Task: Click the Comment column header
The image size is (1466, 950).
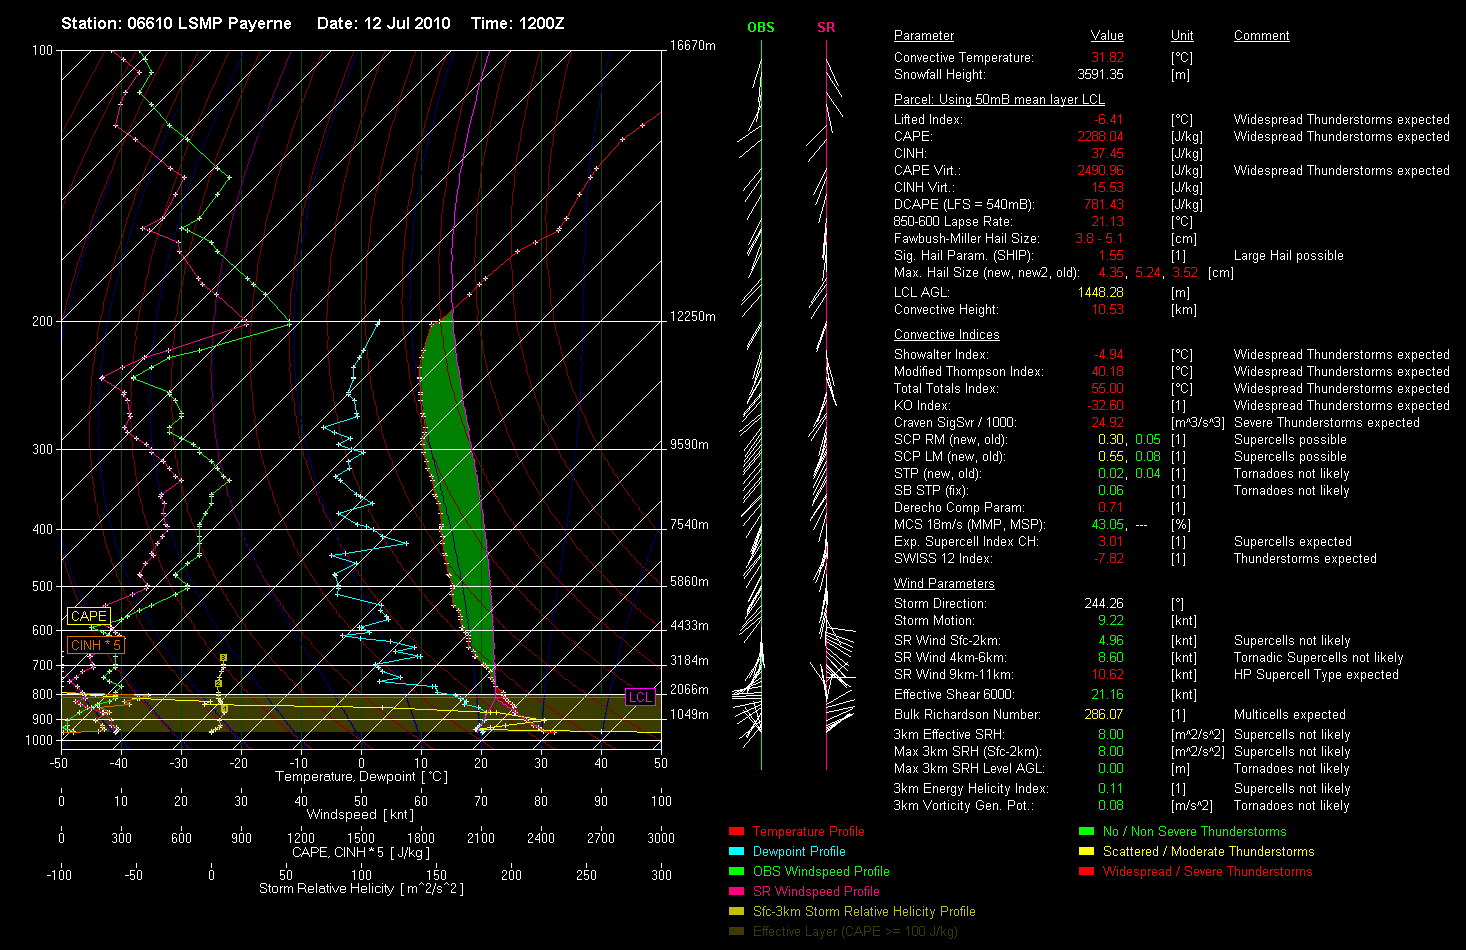Action: tap(1261, 36)
